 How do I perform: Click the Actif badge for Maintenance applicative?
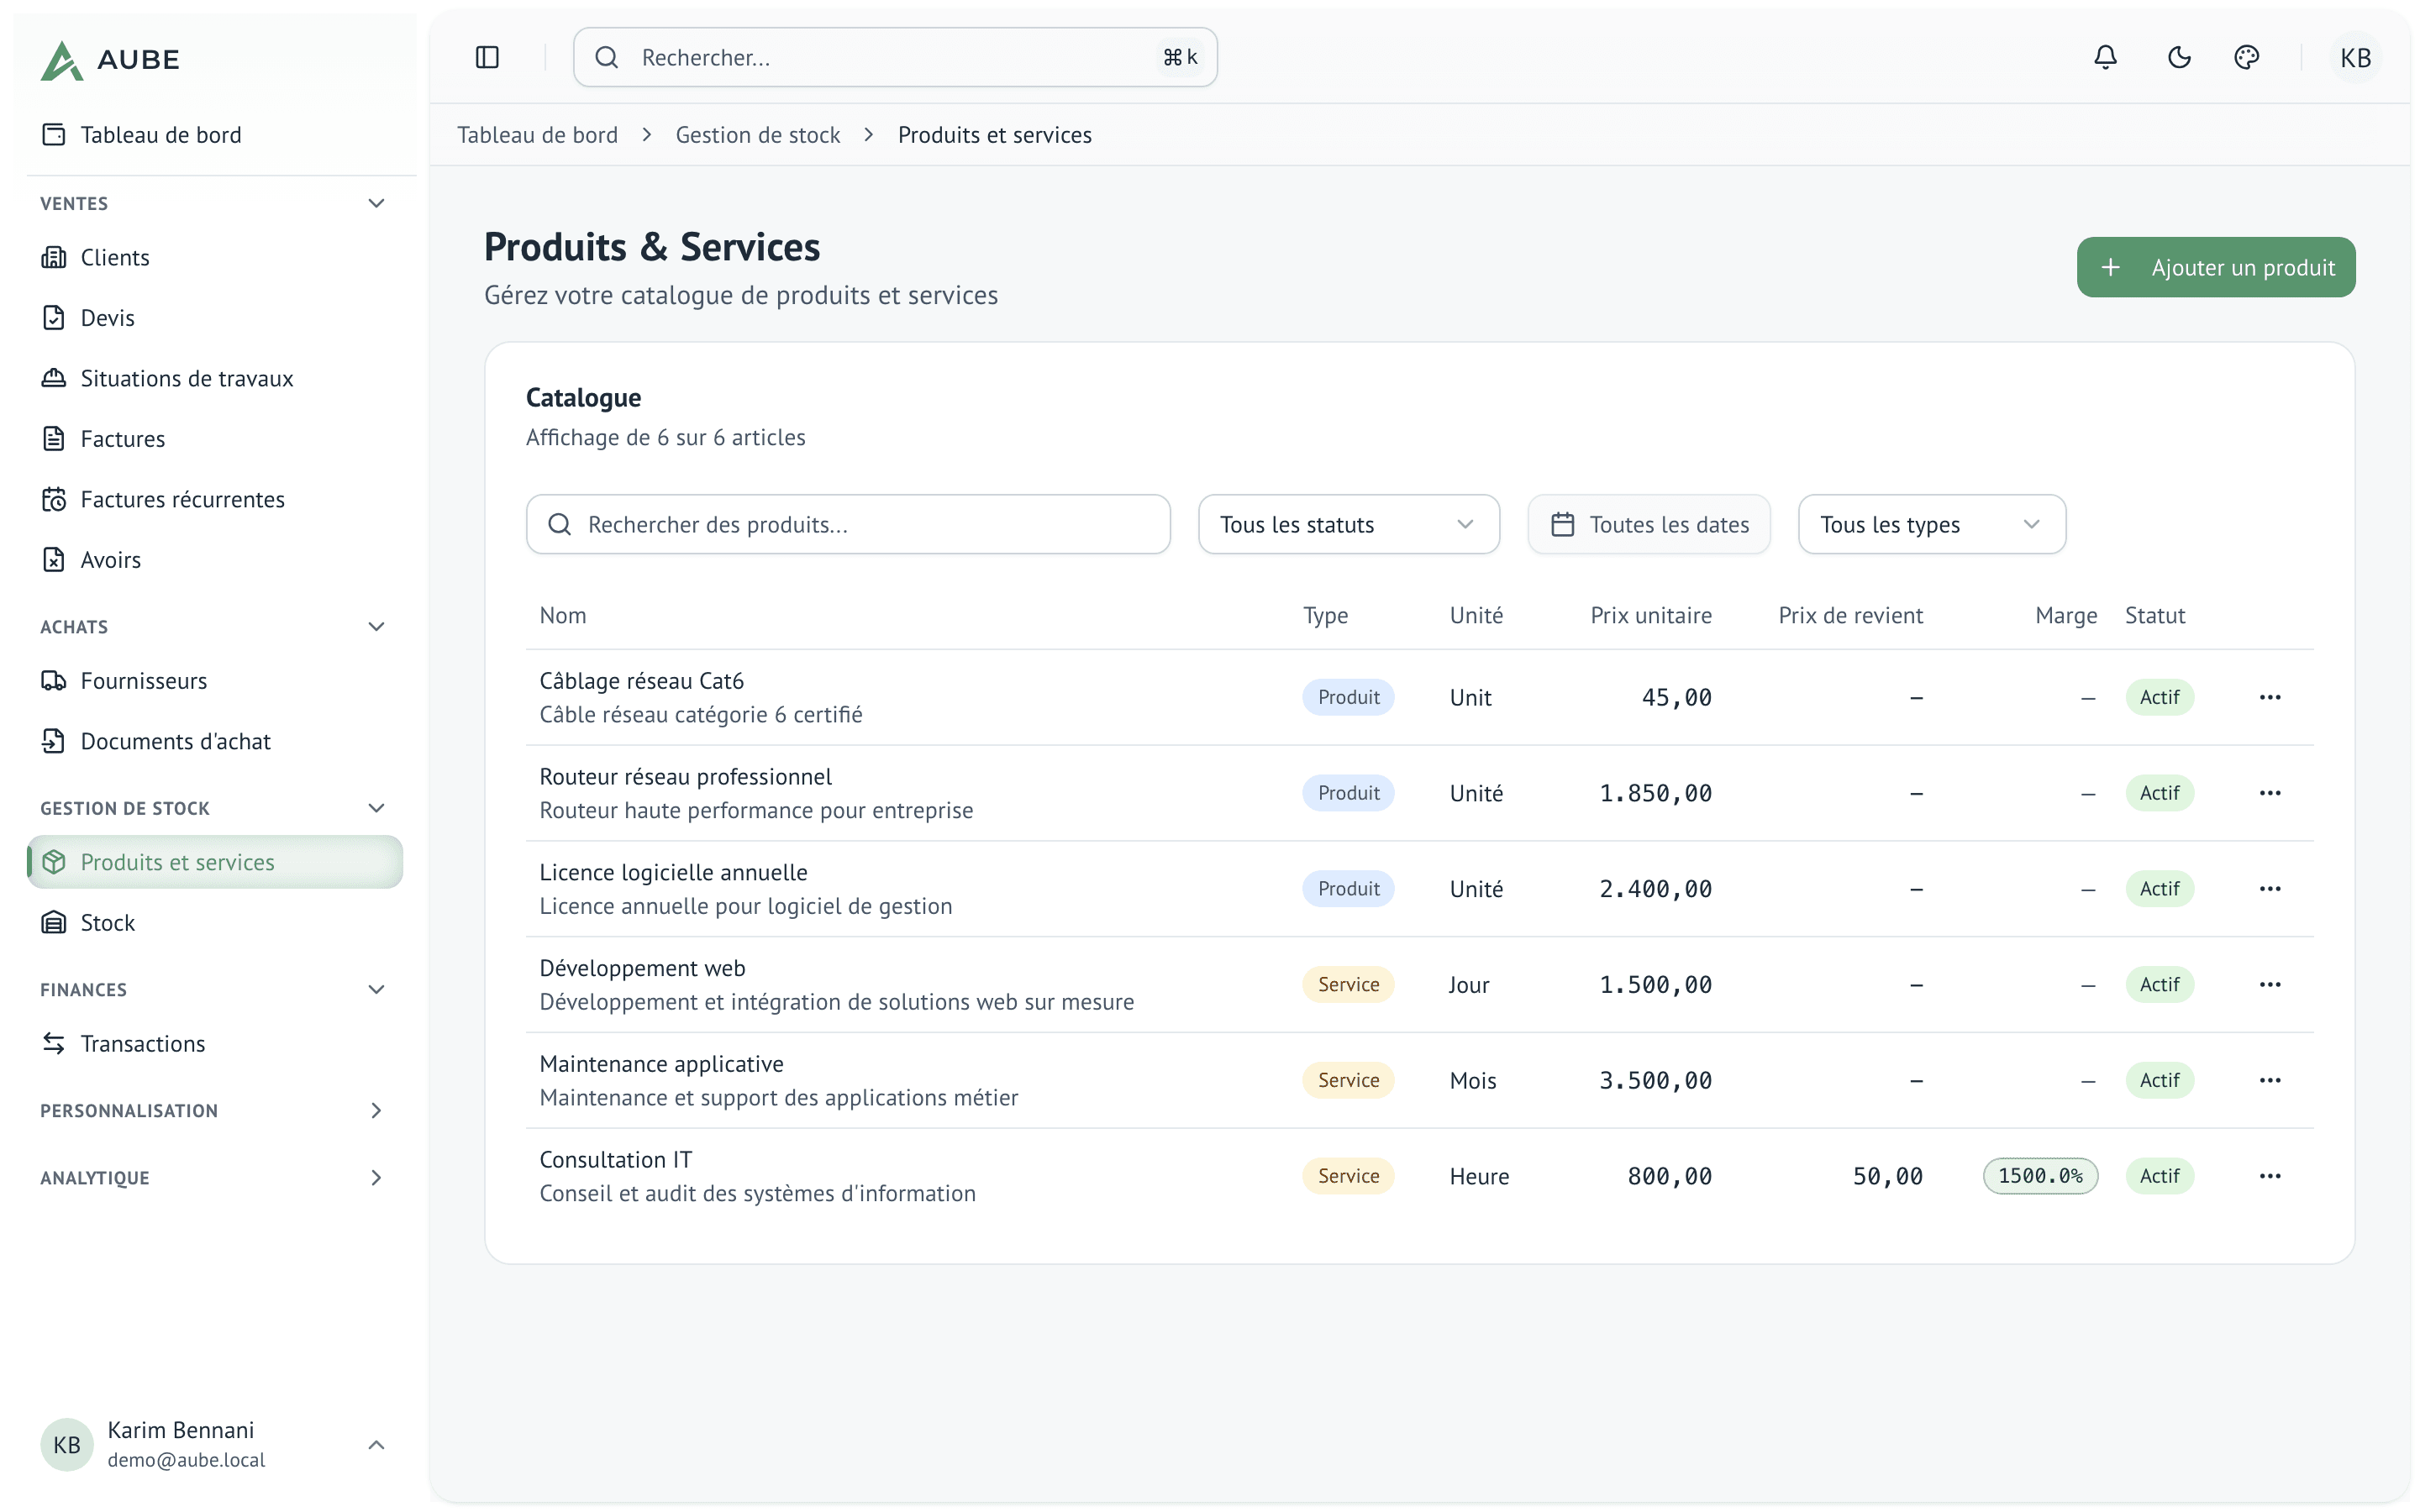pyautogui.click(x=2159, y=1080)
